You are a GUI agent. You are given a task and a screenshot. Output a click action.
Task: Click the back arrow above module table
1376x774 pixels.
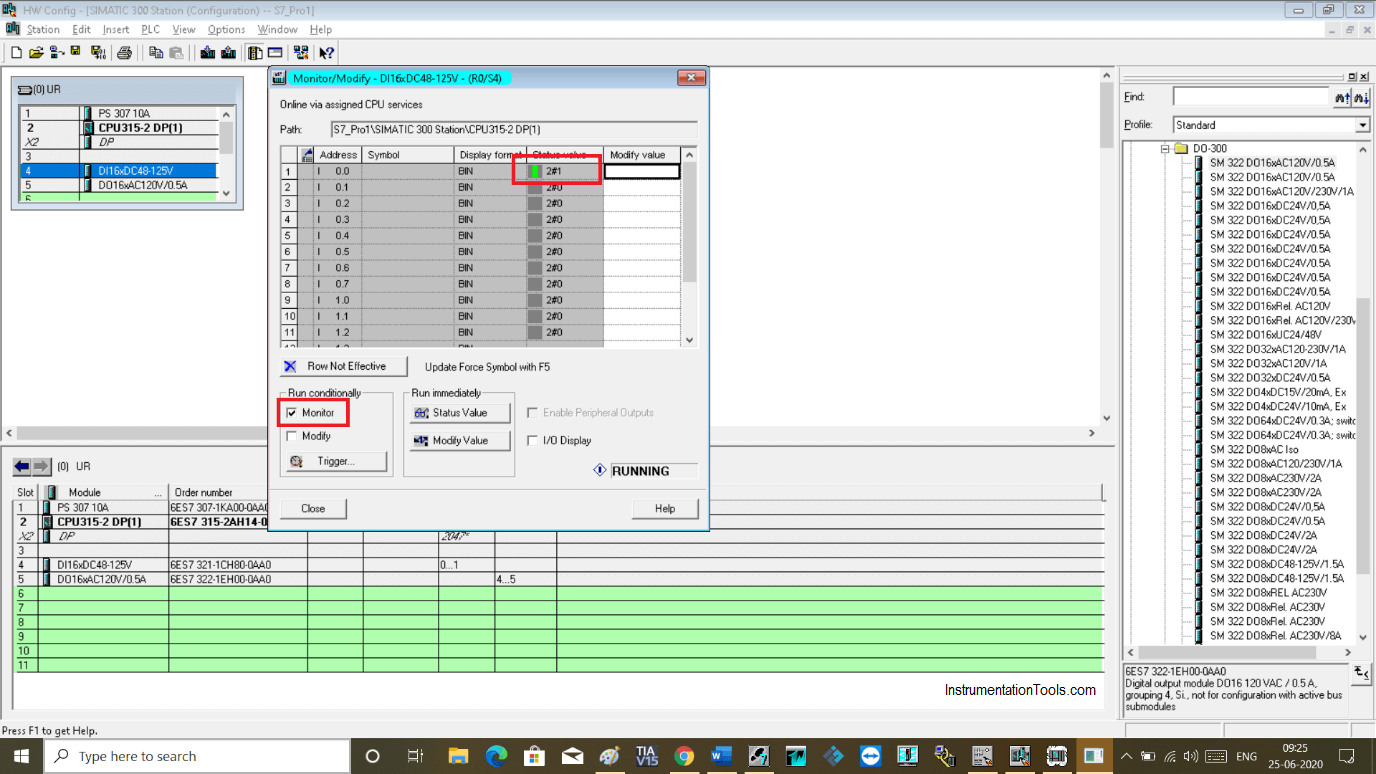(22, 467)
